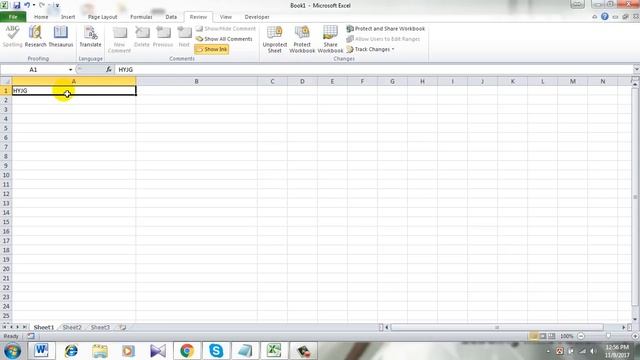
Task: Click the Excel Help question mark icon
Action: tap(604, 17)
